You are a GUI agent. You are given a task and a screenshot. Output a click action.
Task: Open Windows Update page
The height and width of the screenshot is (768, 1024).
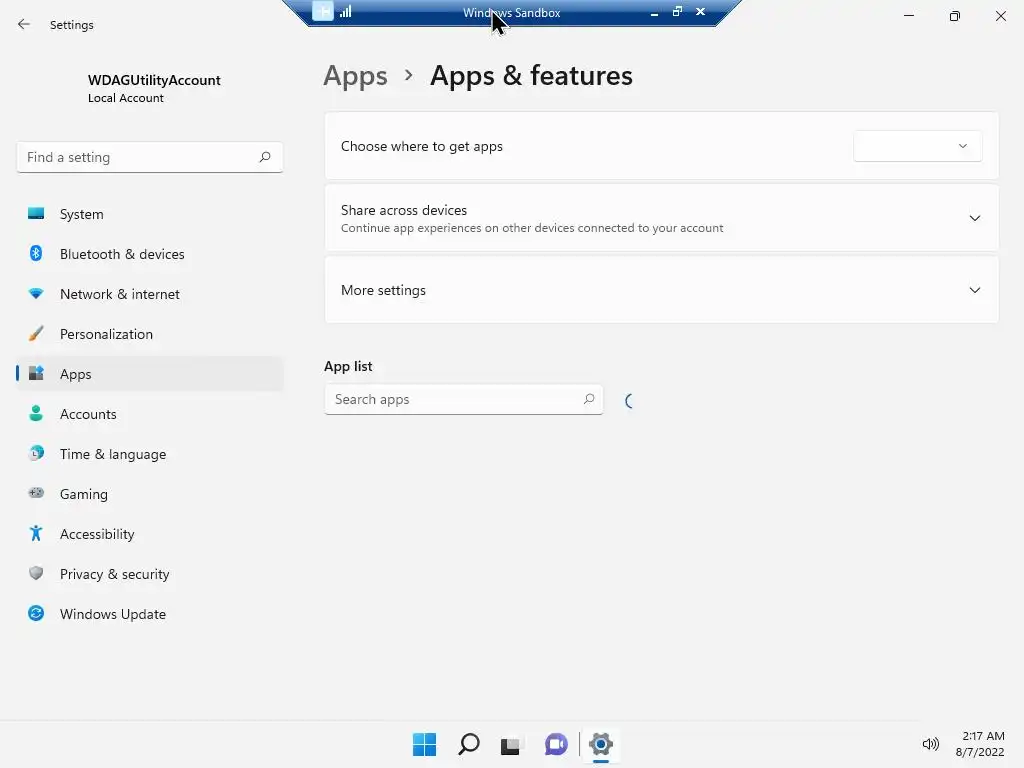150,614
